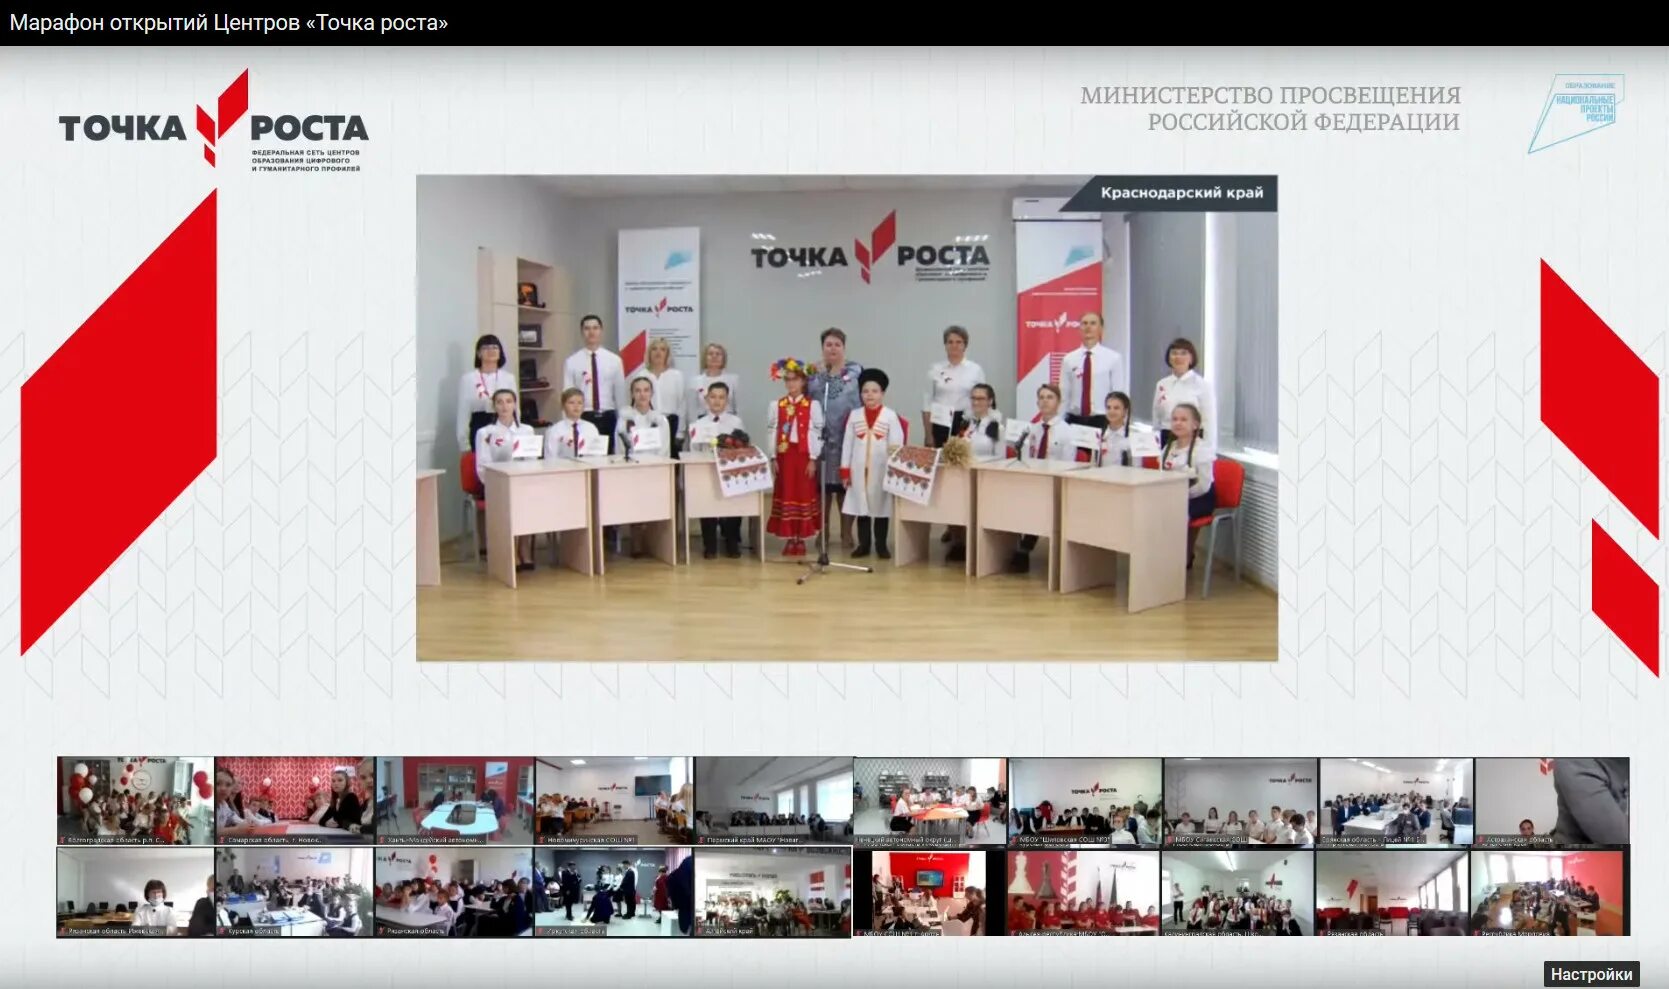Viewport: 1669px width, 989px height.
Task: Select the Самарская область thumbnail
Action: pos(295,801)
